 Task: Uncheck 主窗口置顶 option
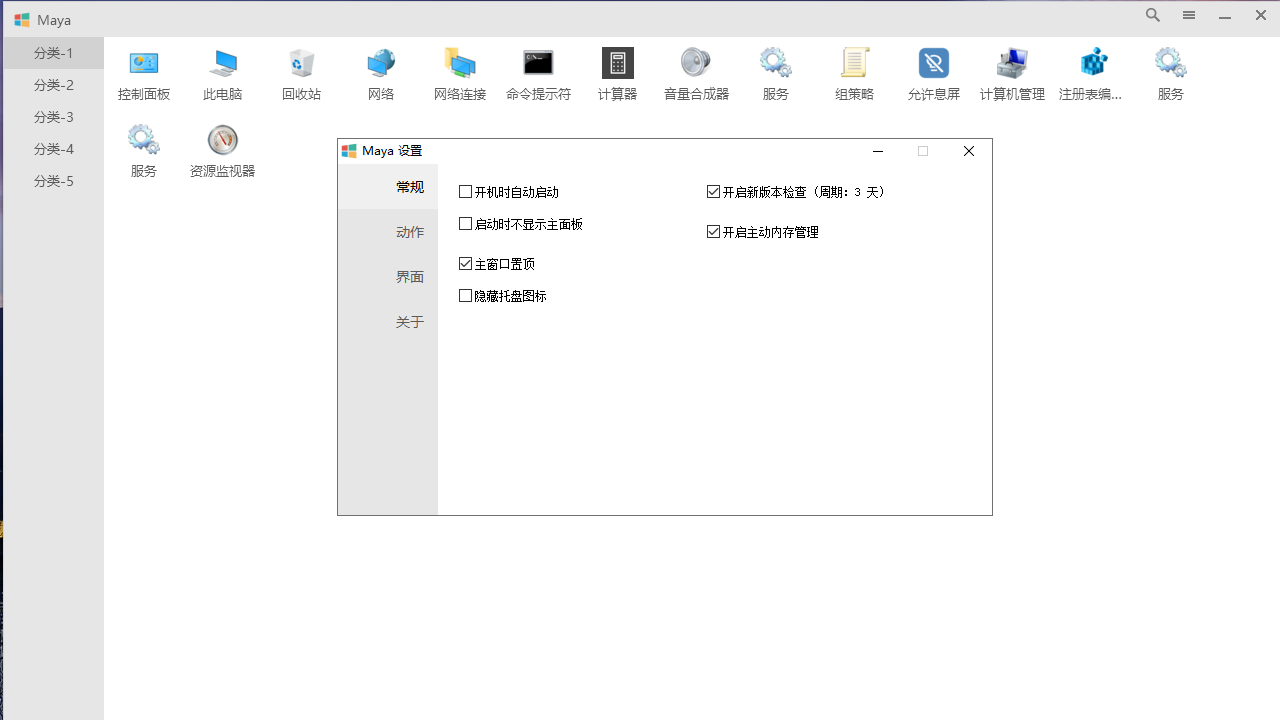465,263
